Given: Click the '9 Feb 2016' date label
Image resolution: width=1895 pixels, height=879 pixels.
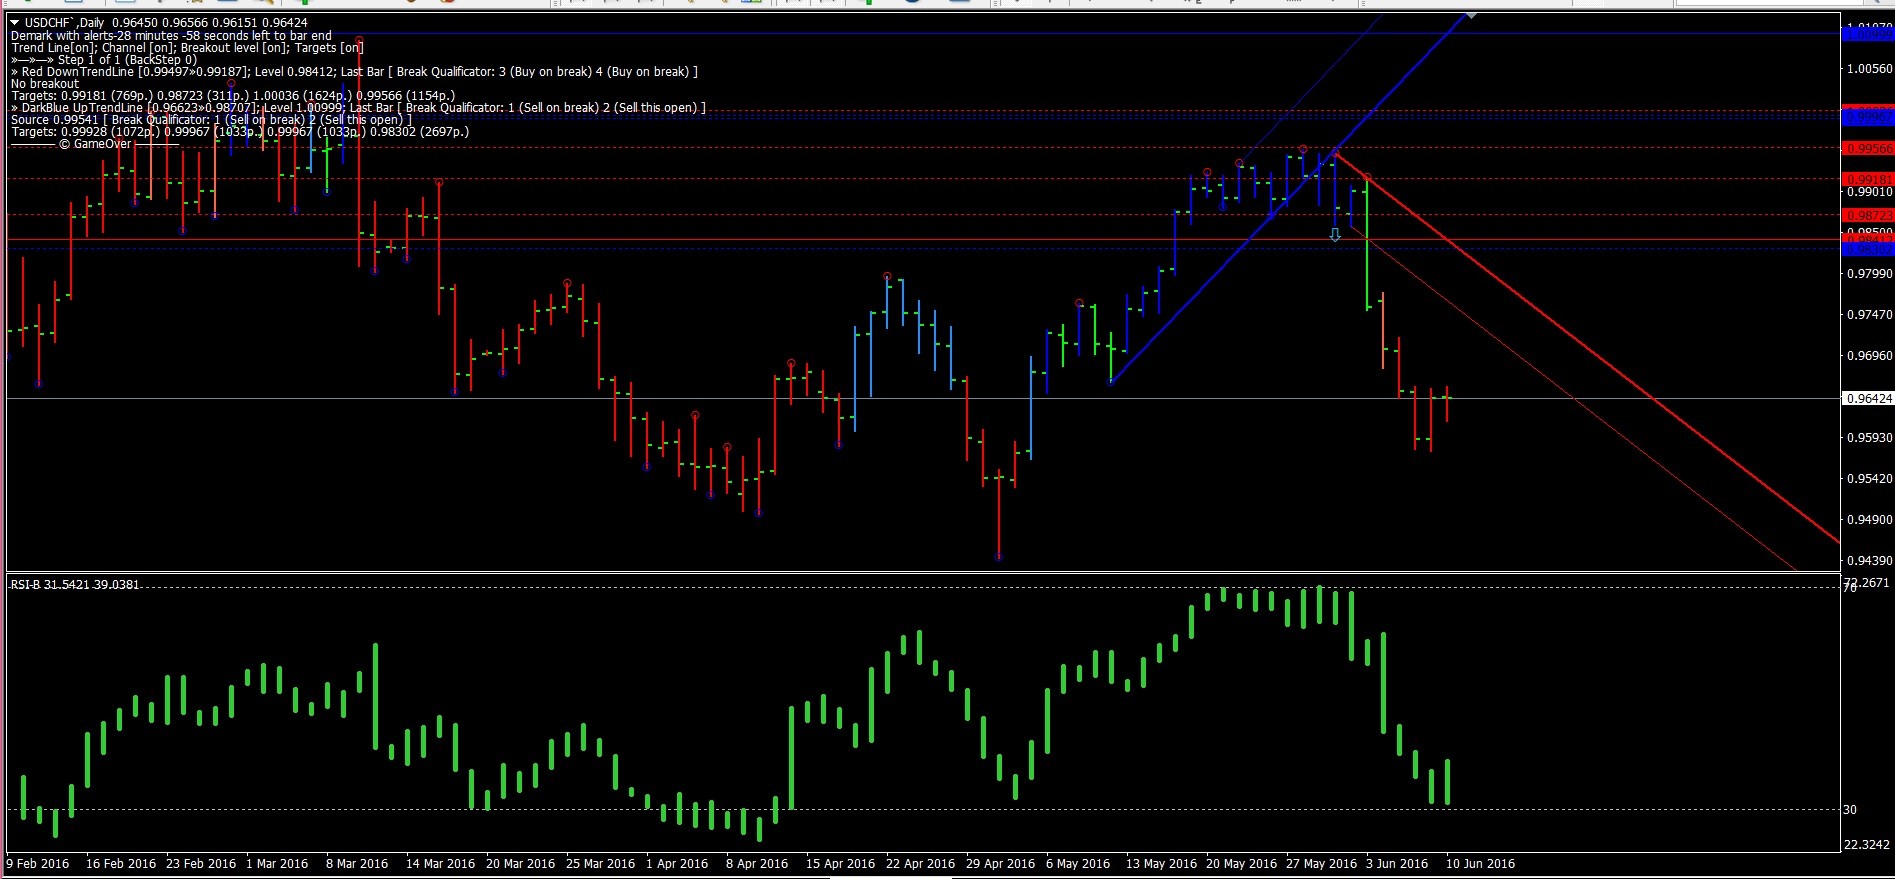Looking at the screenshot, I should [38, 863].
